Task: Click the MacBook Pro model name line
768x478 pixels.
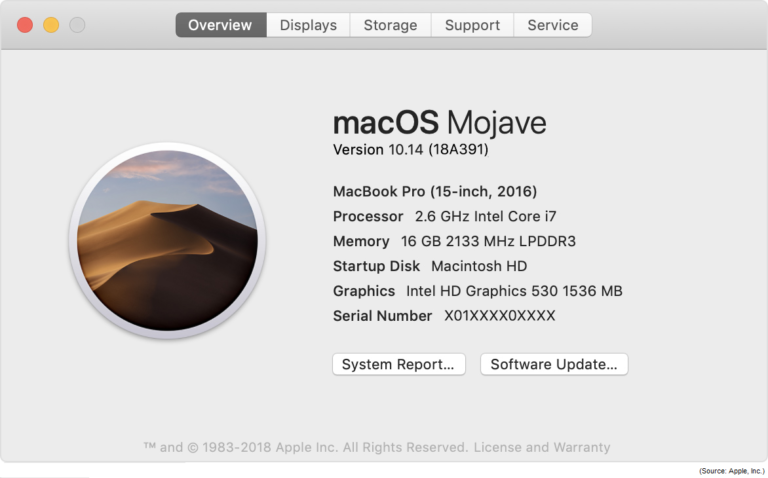Action: pos(434,191)
